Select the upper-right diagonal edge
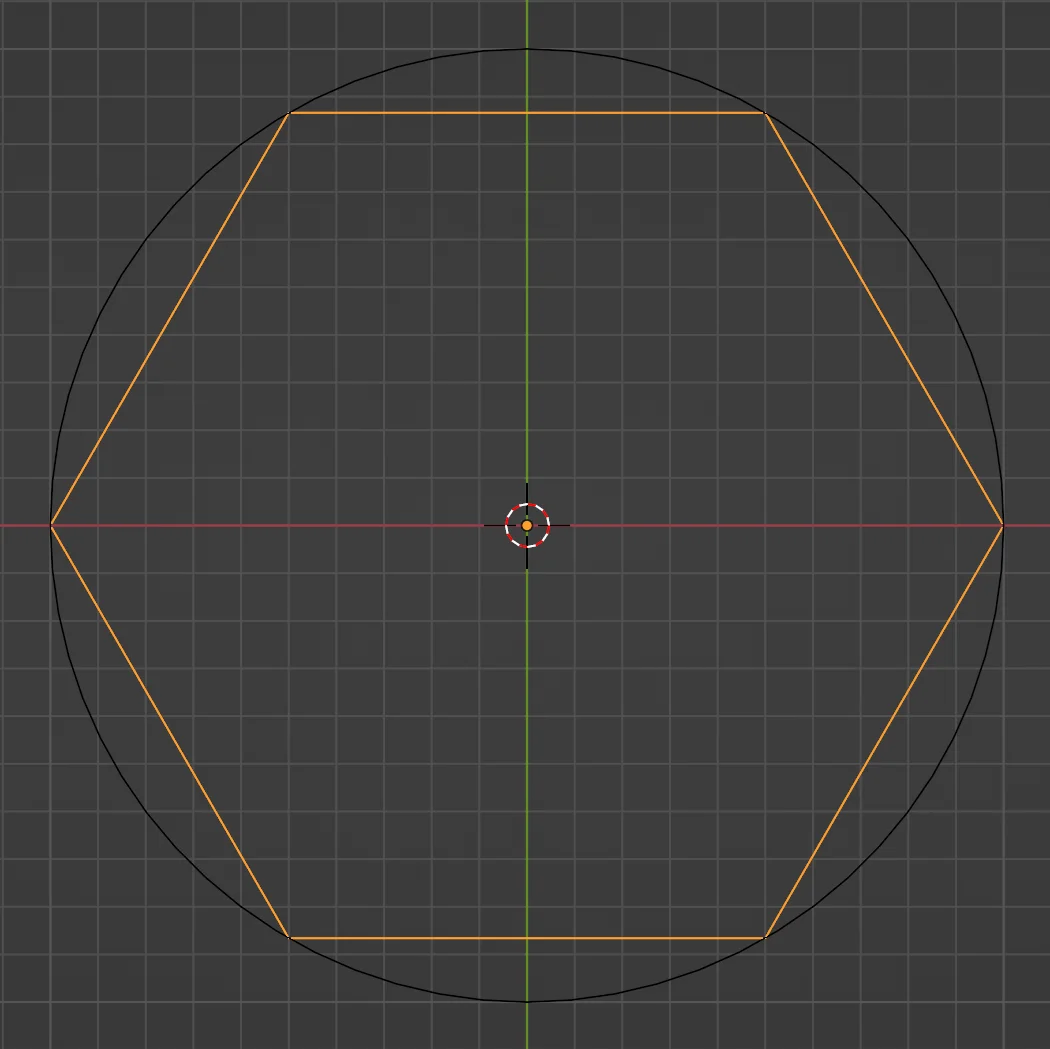The image size is (1050, 1049). point(883,318)
